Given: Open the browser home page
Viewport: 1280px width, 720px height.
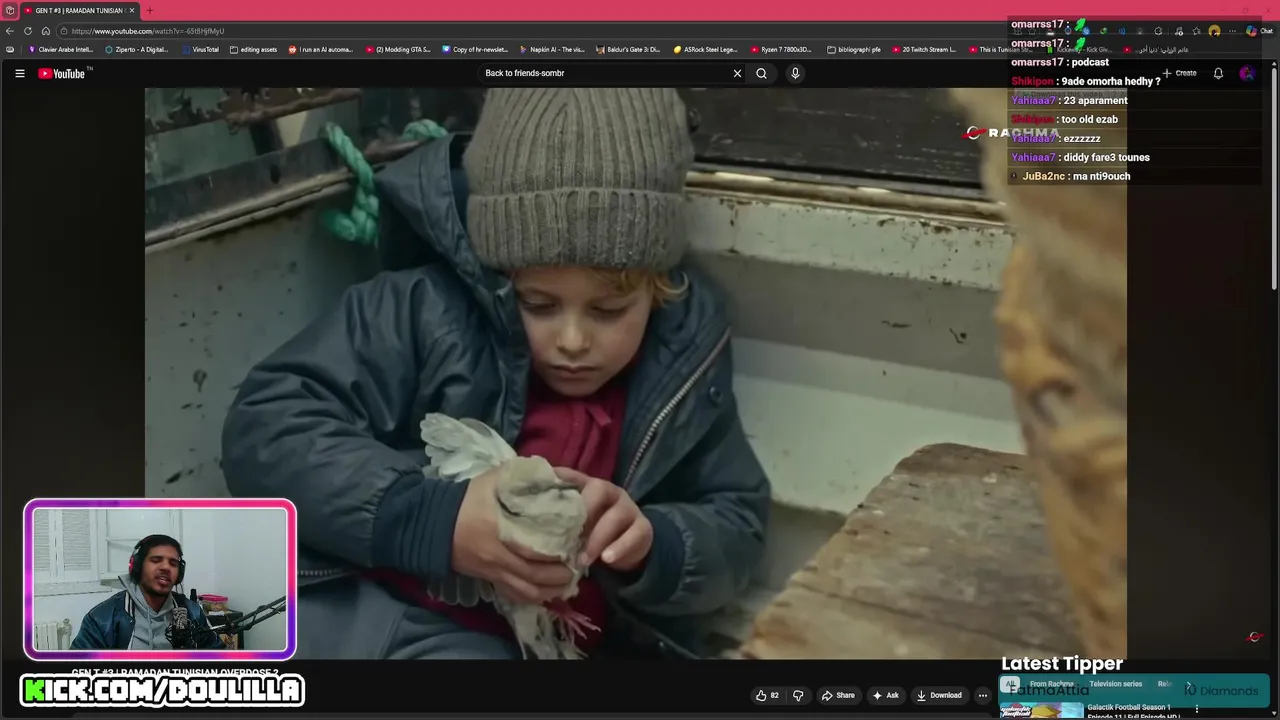Looking at the screenshot, I should coord(46,31).
